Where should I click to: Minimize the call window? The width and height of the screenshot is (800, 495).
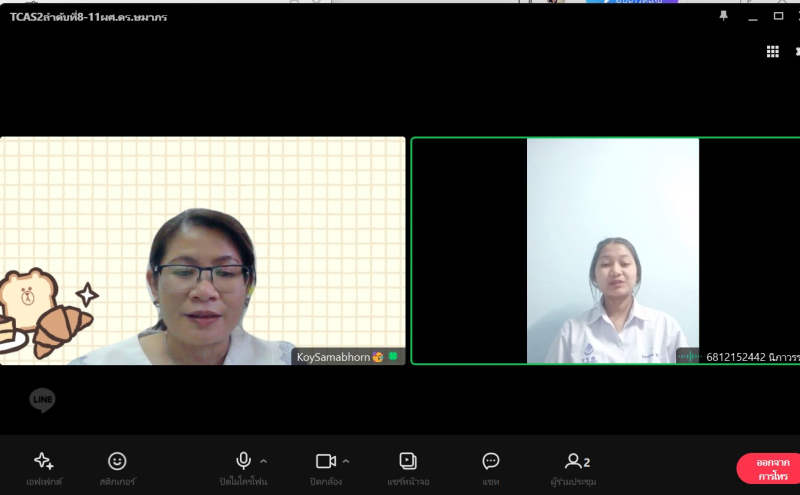point(751,16)
